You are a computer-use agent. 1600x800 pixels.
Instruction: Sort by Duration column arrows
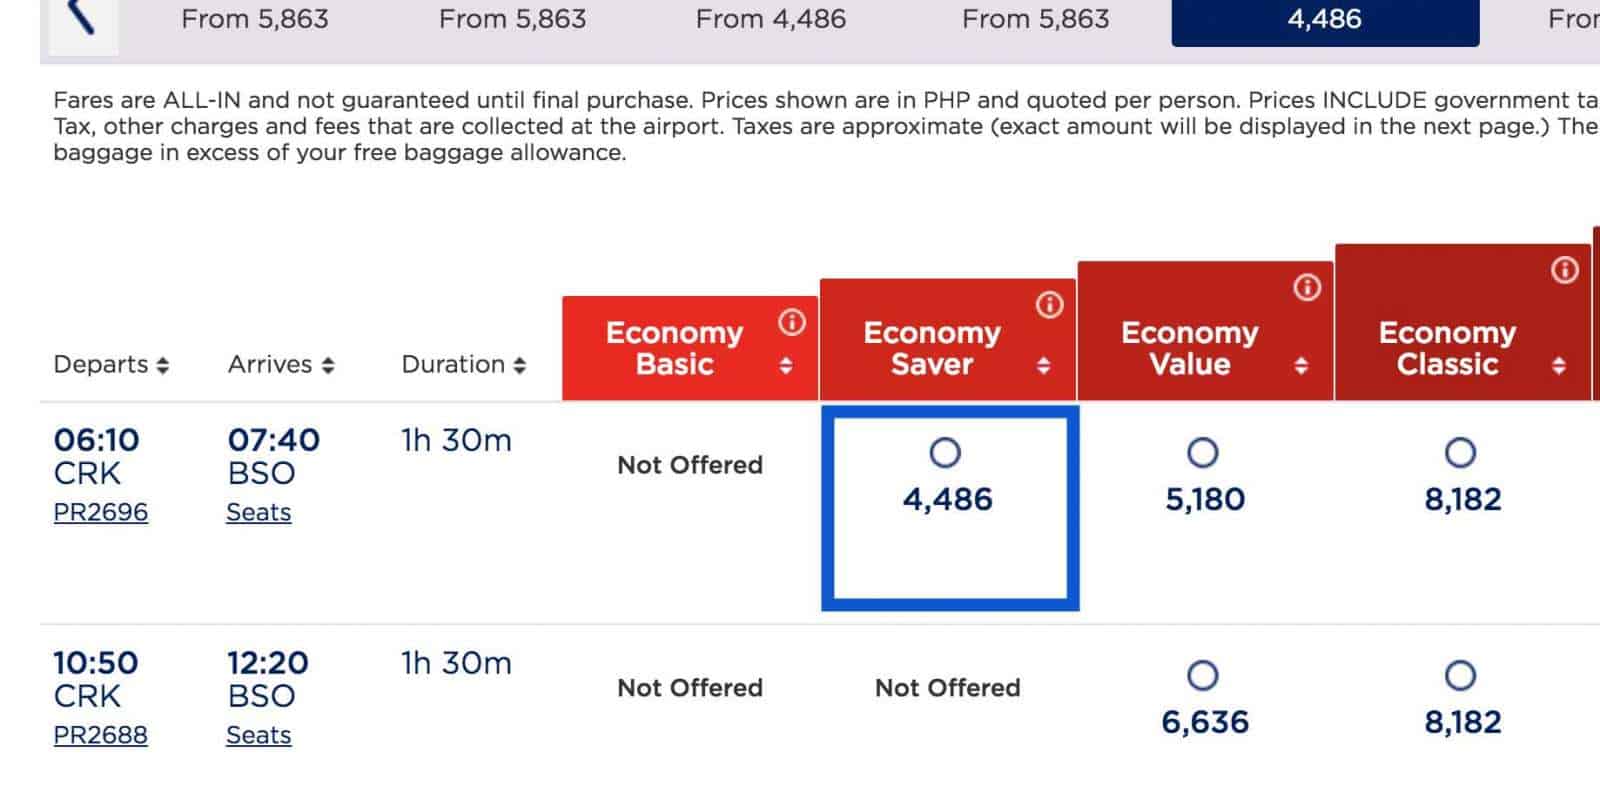(519, 366)
